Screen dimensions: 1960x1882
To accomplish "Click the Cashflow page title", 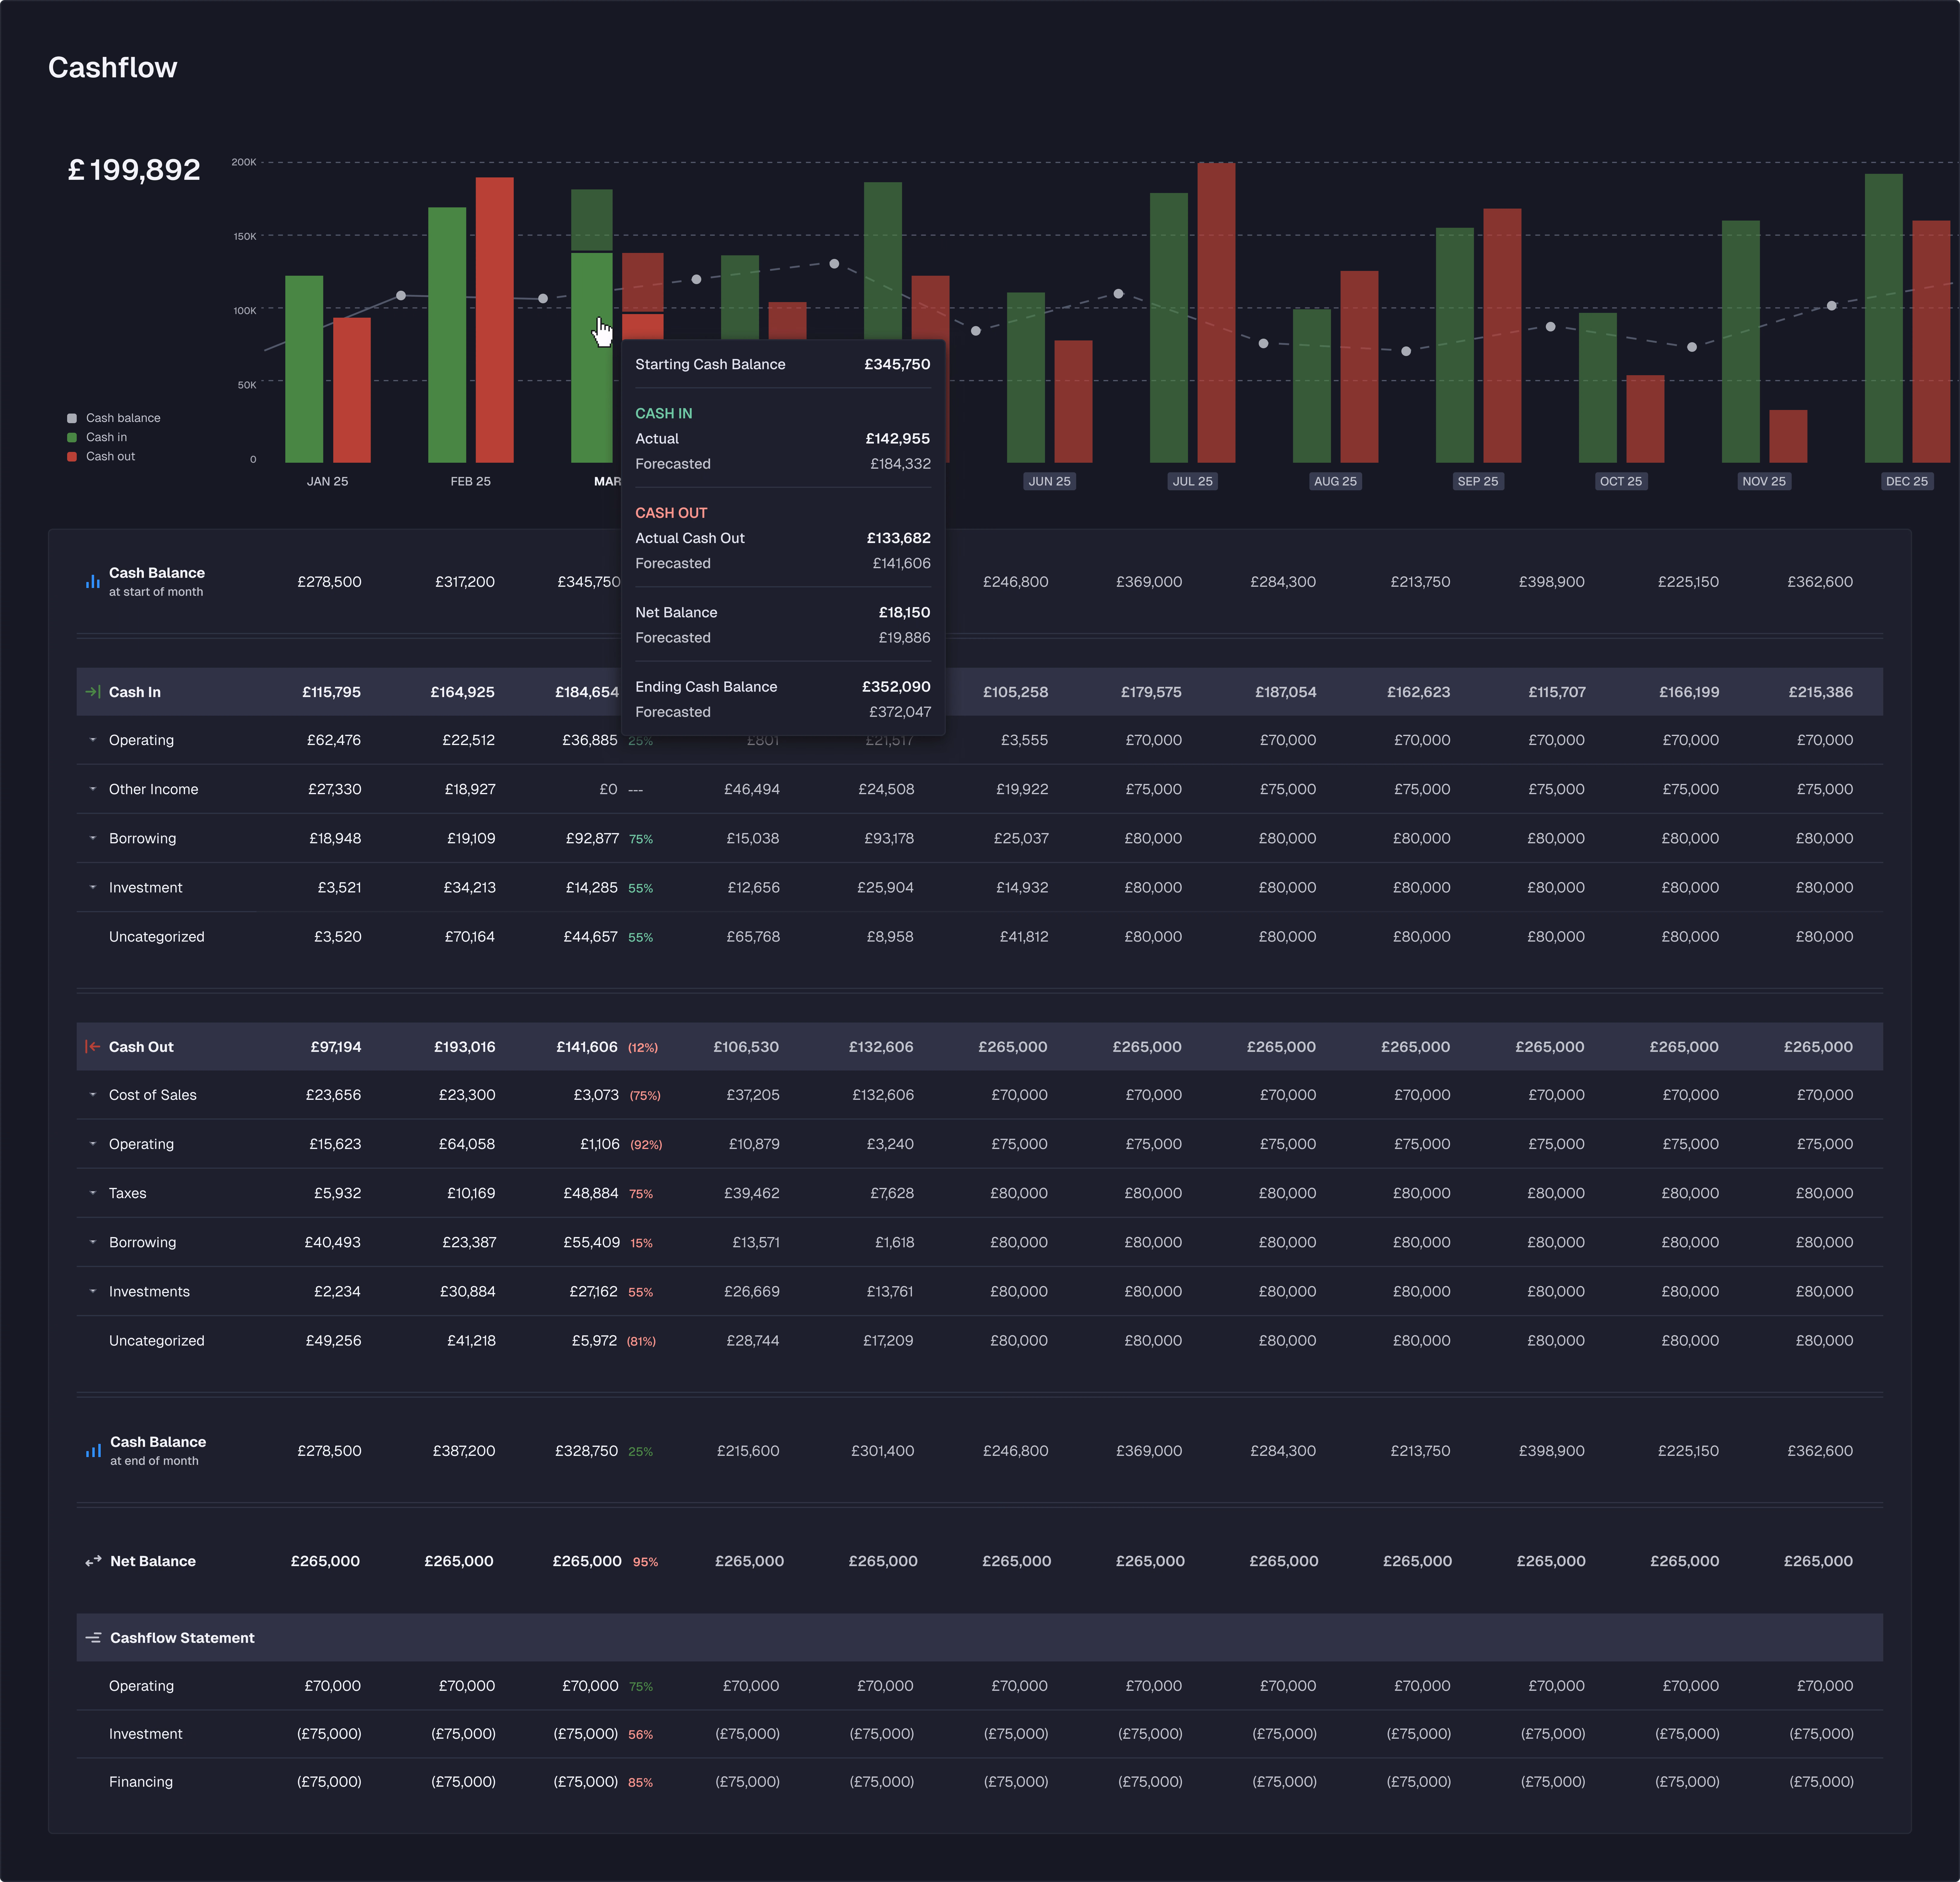I will pyautogui.click(x=113, y=67).
